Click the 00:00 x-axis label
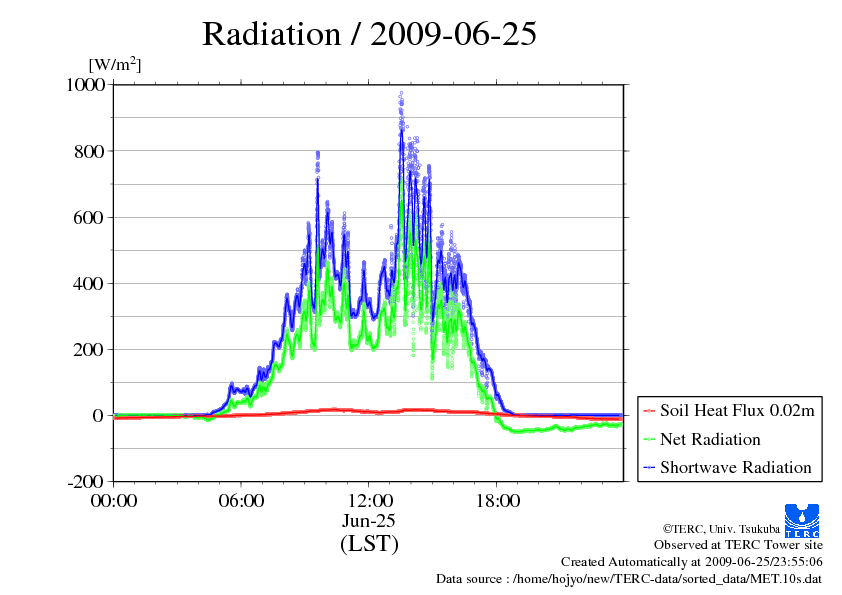Screen dimensions: 842x595 (114, 501)
